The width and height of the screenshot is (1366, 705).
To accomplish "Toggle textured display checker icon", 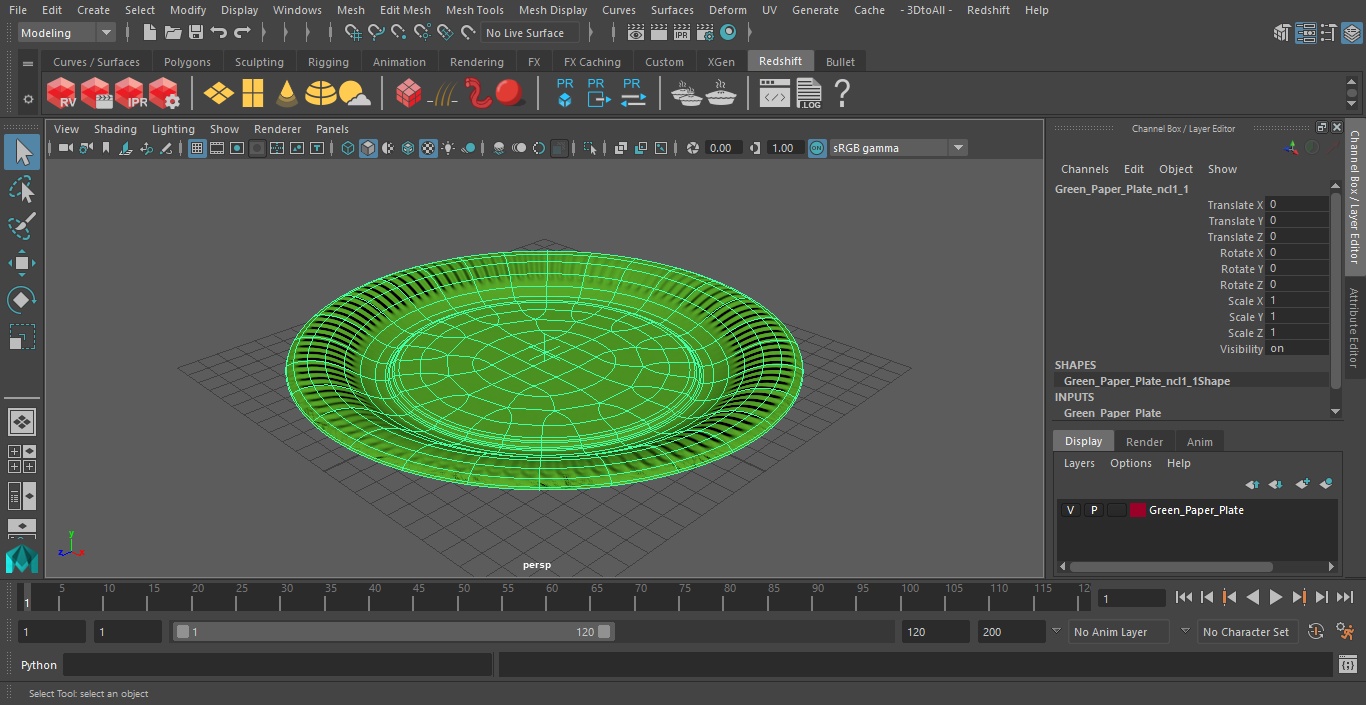I will 428,148.
